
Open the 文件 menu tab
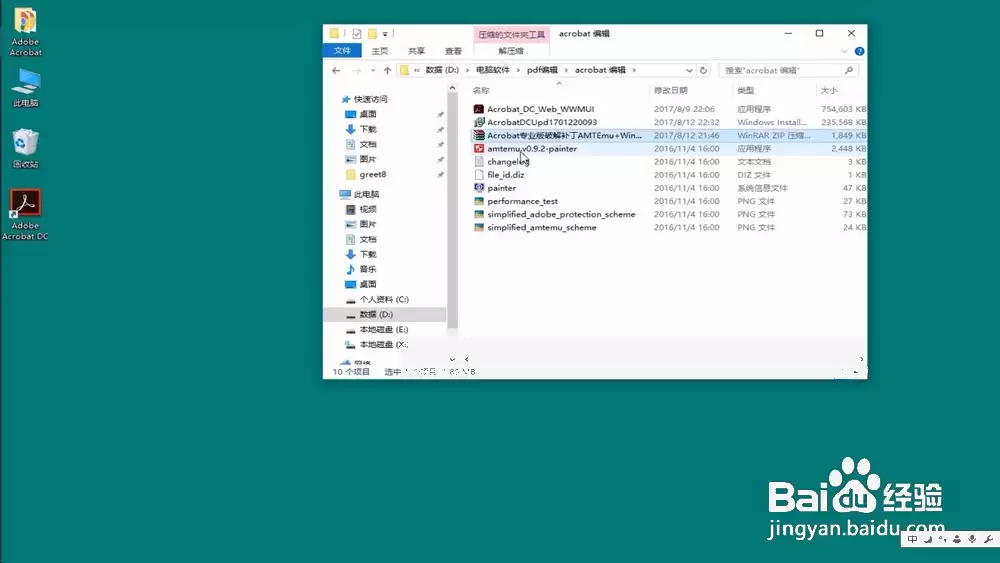342,51
